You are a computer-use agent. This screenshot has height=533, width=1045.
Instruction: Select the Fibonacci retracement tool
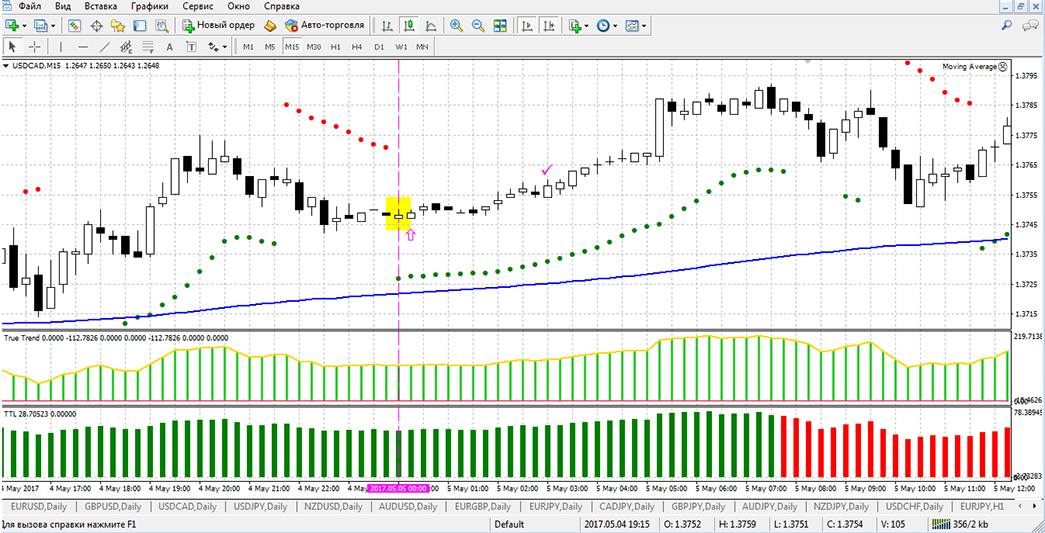147,47
